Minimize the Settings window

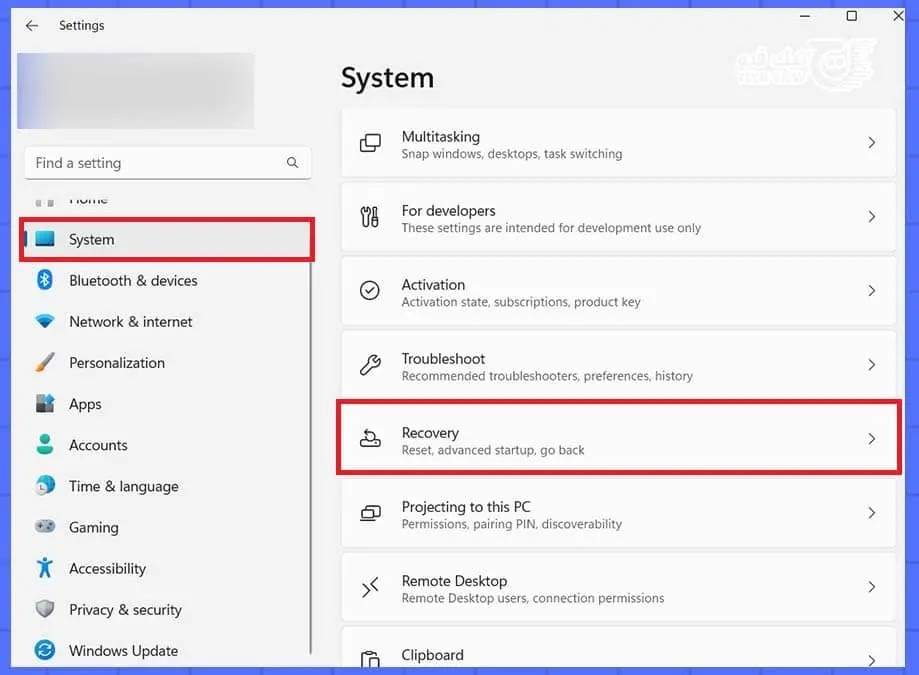coord(805,16)
